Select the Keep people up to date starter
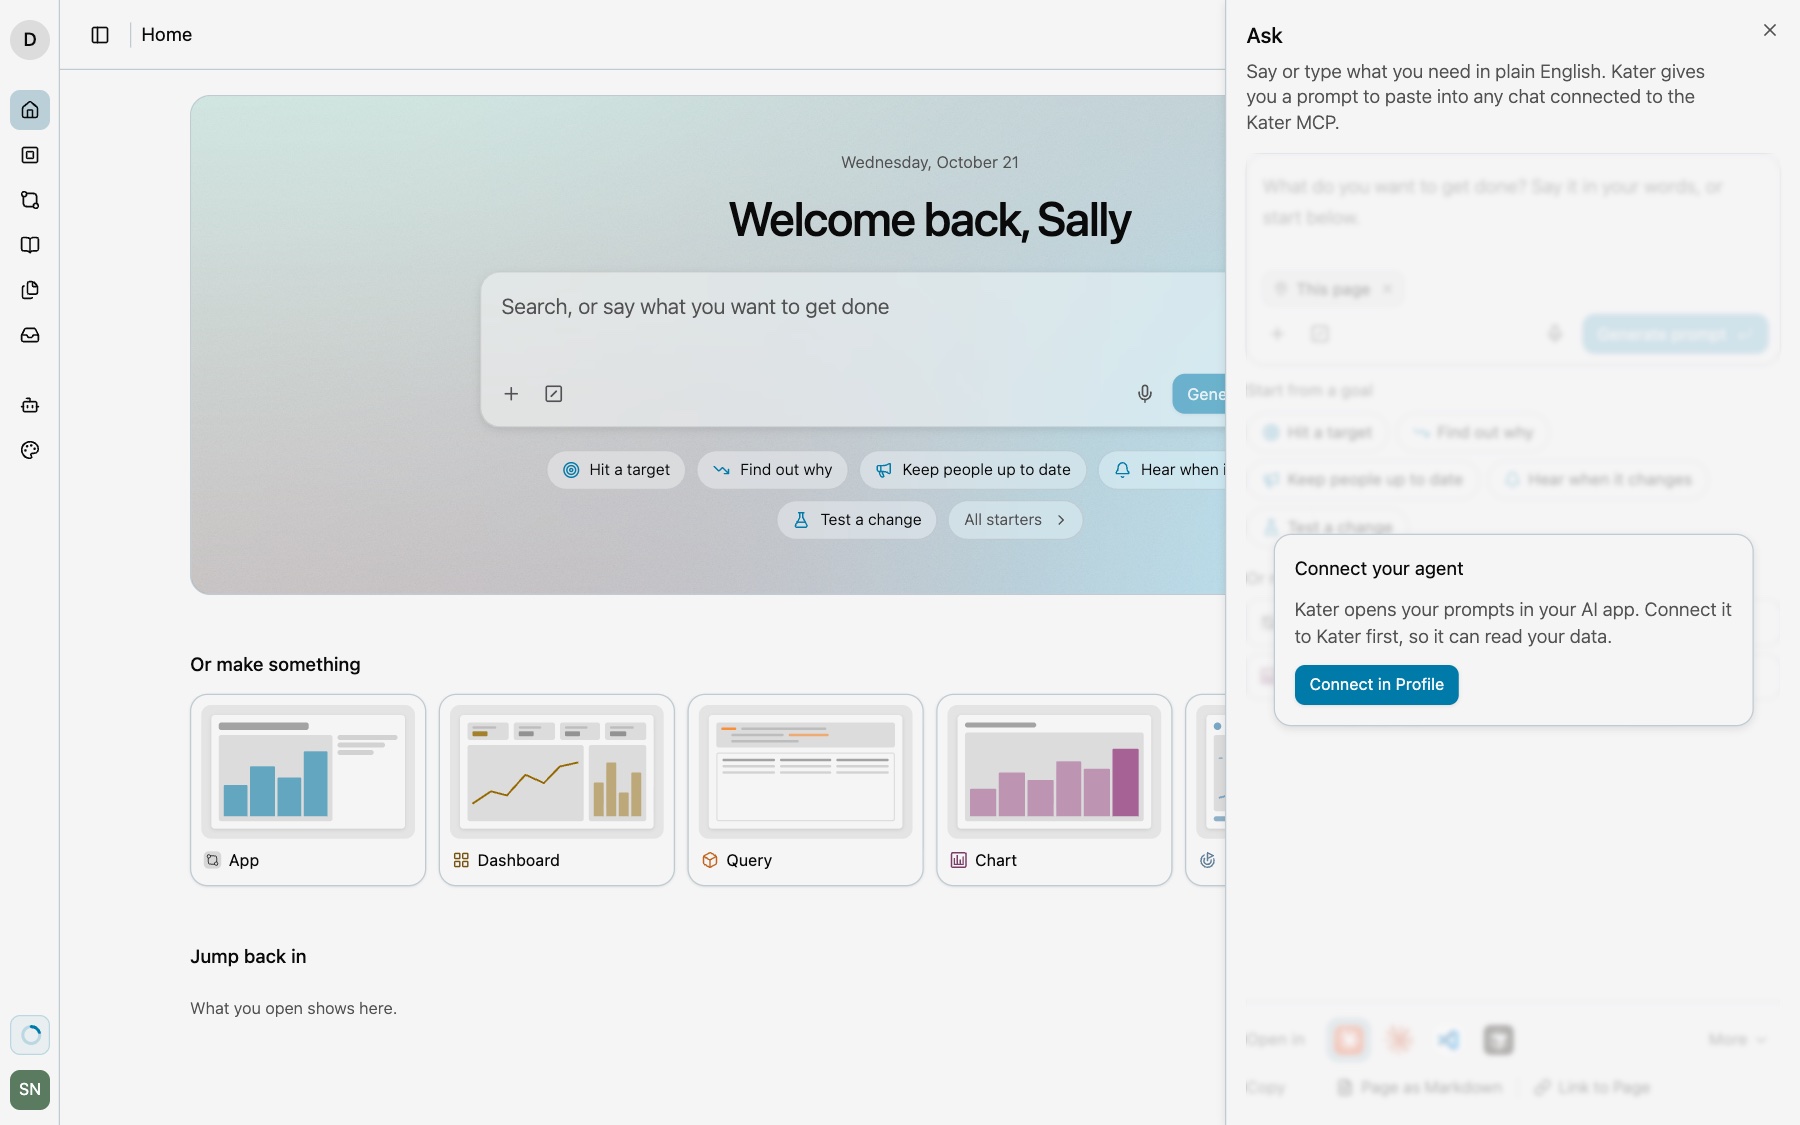1800x1125 pixels. pos(973,470)
